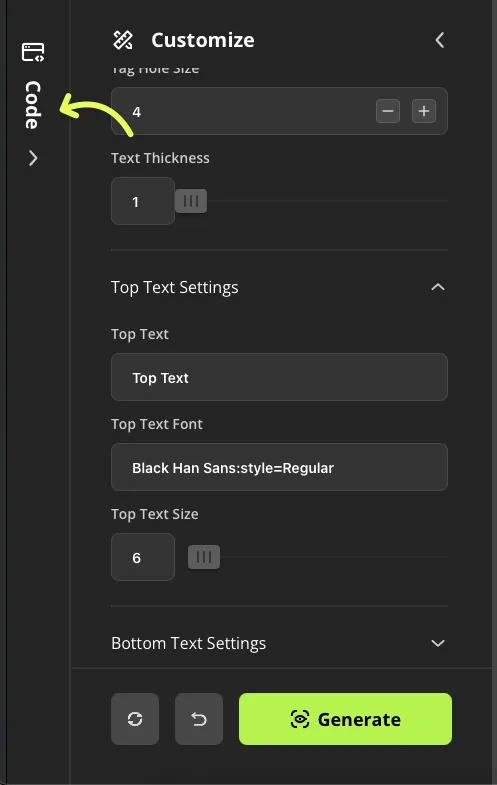
Task: Click the Tag Hole Size value field
Action: pyautogui.click(x=279, y=111)
